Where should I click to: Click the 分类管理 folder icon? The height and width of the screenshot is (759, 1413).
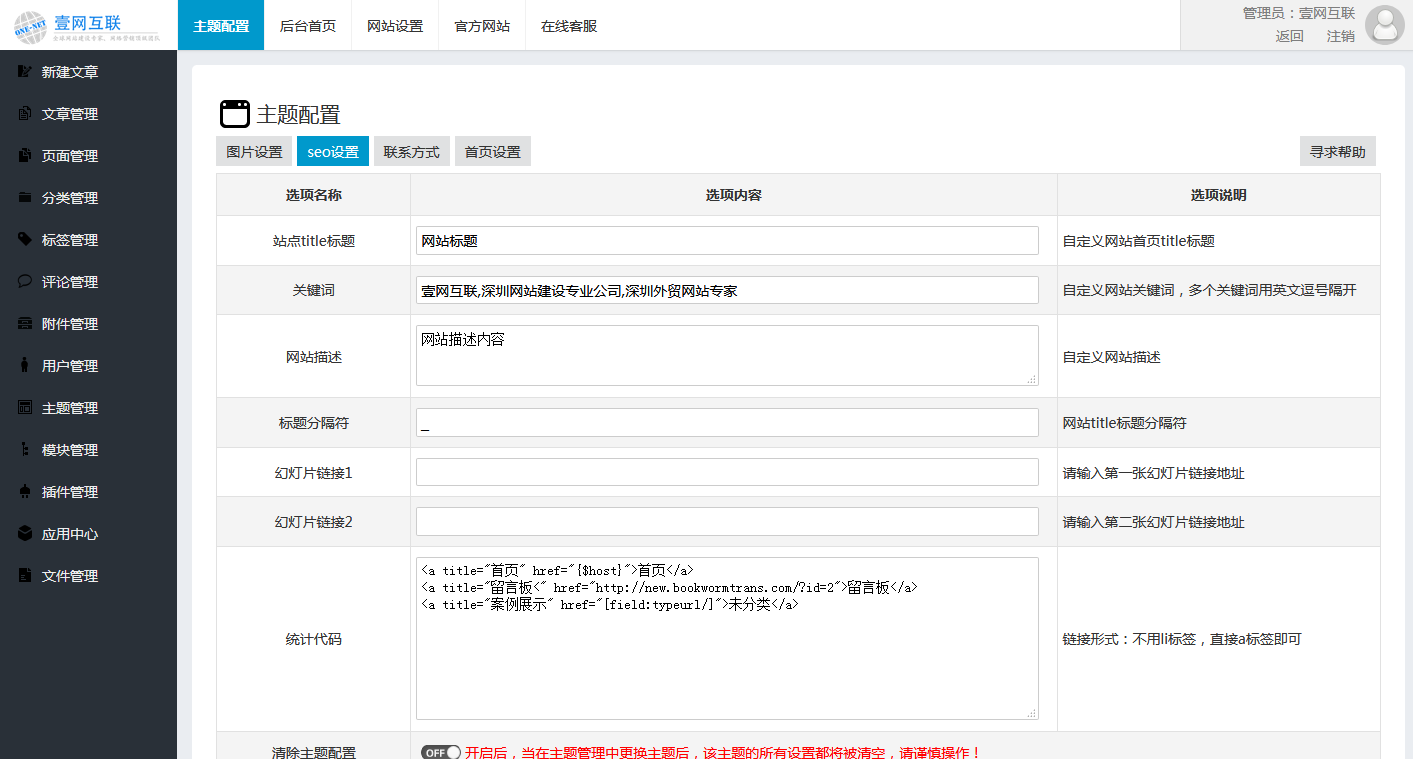coord(25,198)
